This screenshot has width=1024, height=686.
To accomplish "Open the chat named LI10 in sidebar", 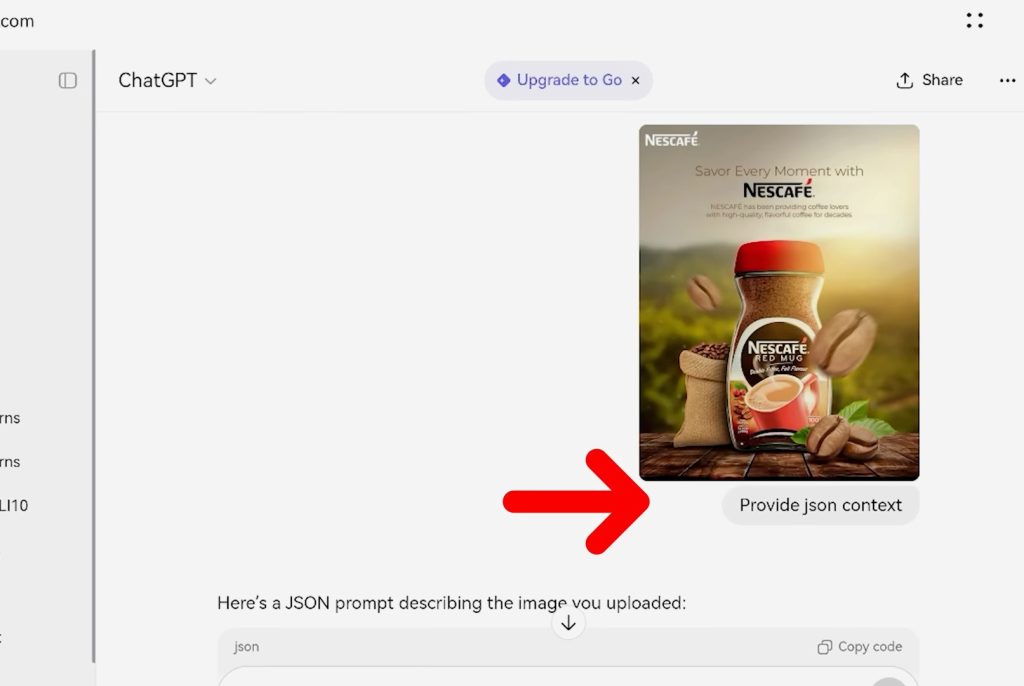I will [11, 505].
